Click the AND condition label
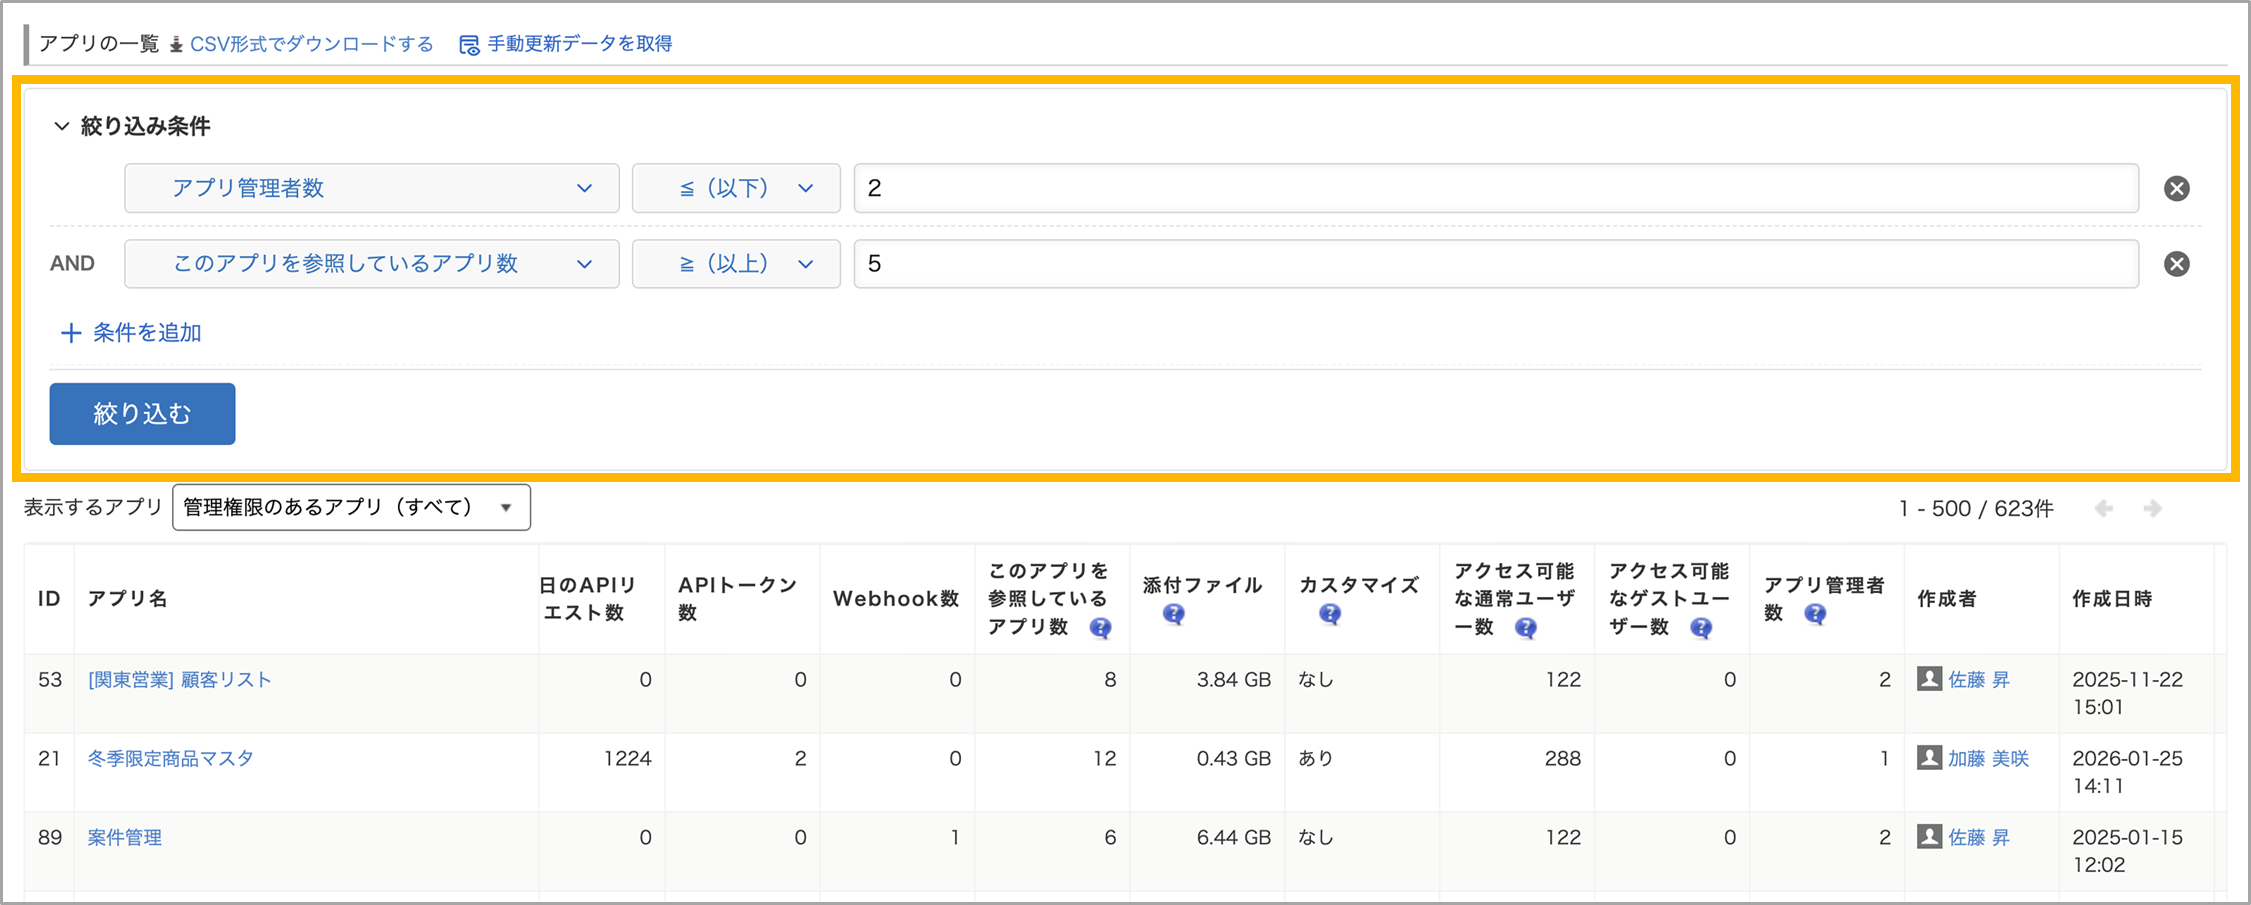The image size is (2251, 905). click(72, 264)
